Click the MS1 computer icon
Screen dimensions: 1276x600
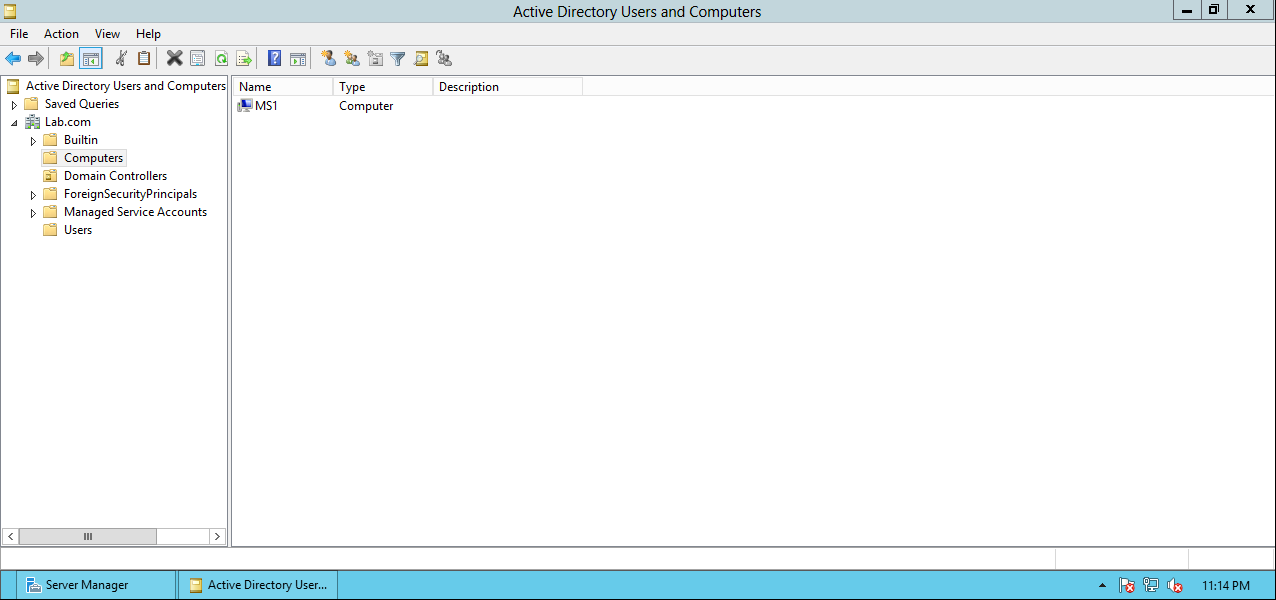pyautogui.click(x=245, y=106)
